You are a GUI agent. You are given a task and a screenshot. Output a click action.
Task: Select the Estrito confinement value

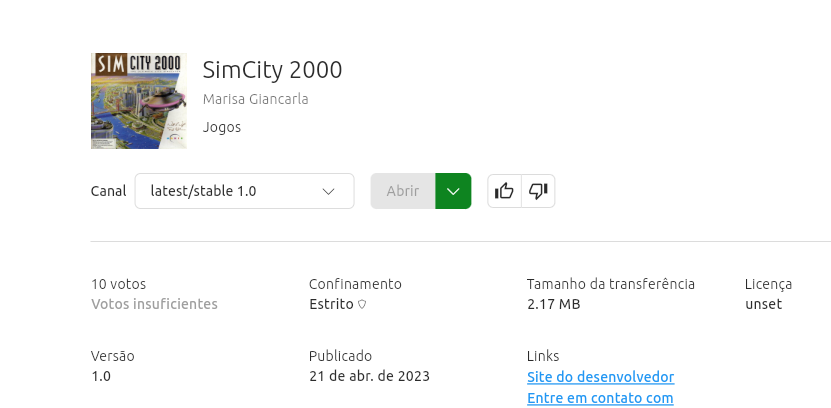pos(331,304)
